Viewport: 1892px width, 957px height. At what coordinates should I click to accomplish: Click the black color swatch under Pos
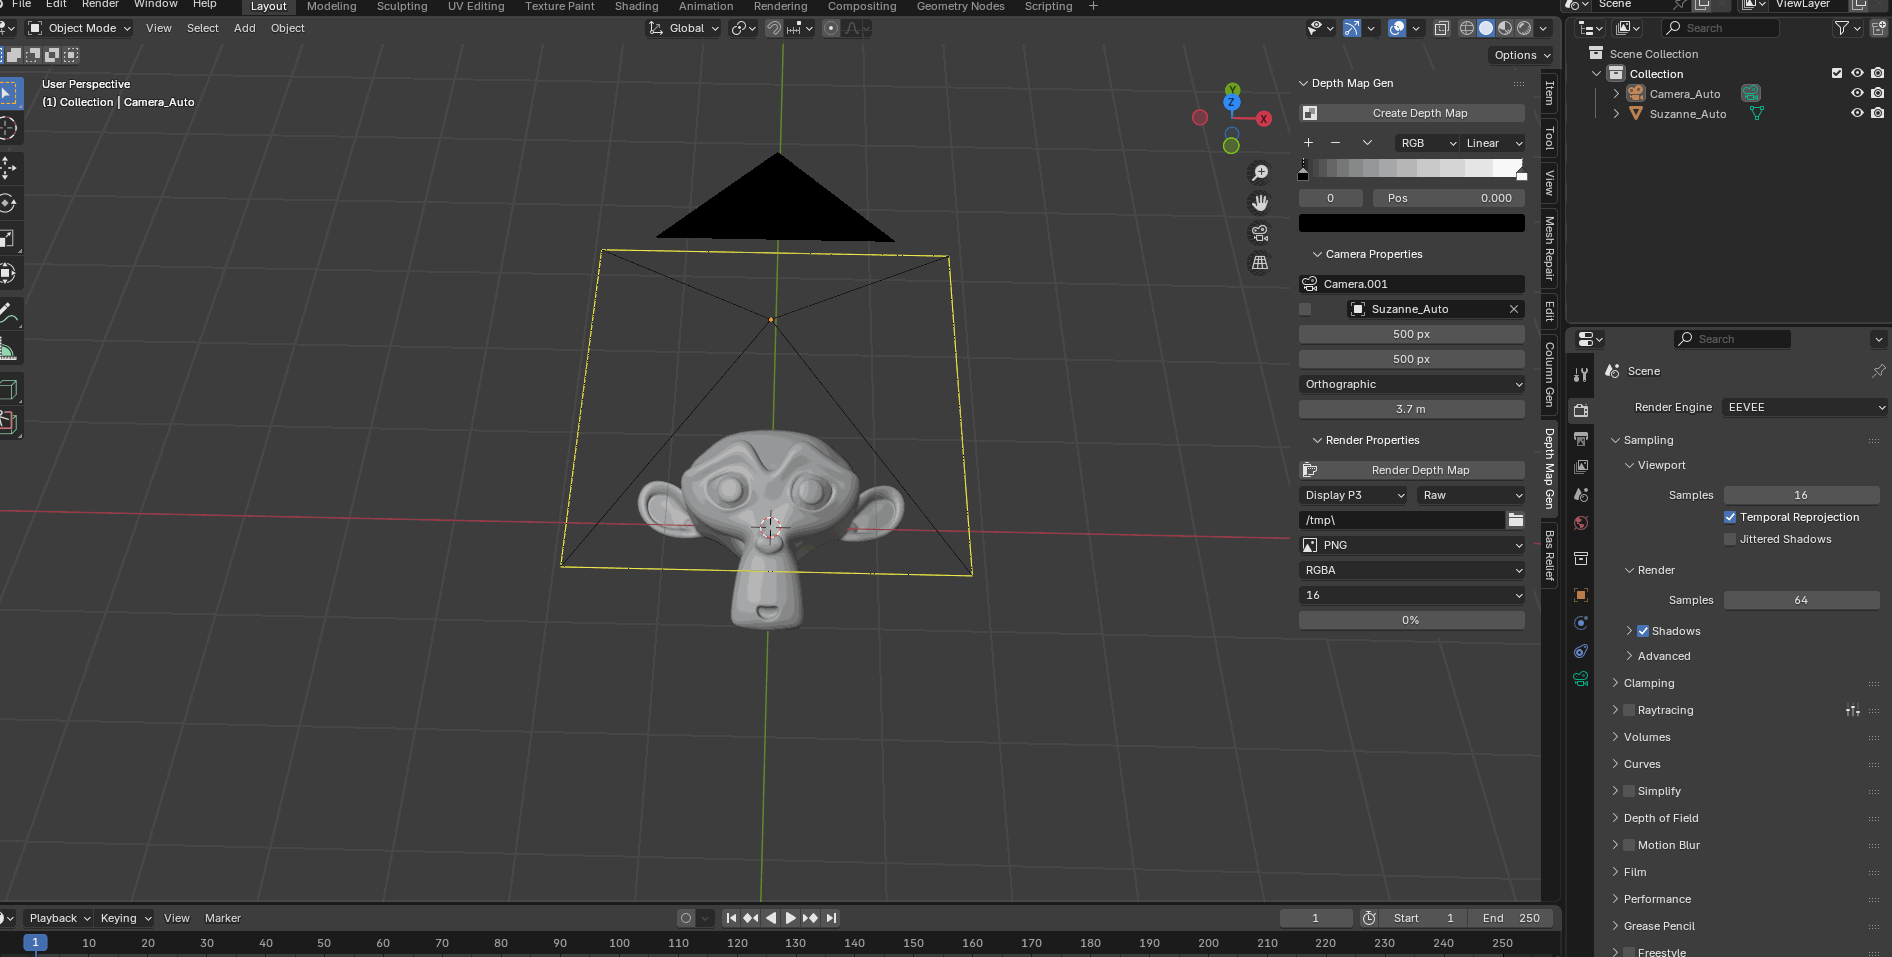pyautogui.click(x=1412, y=223)
